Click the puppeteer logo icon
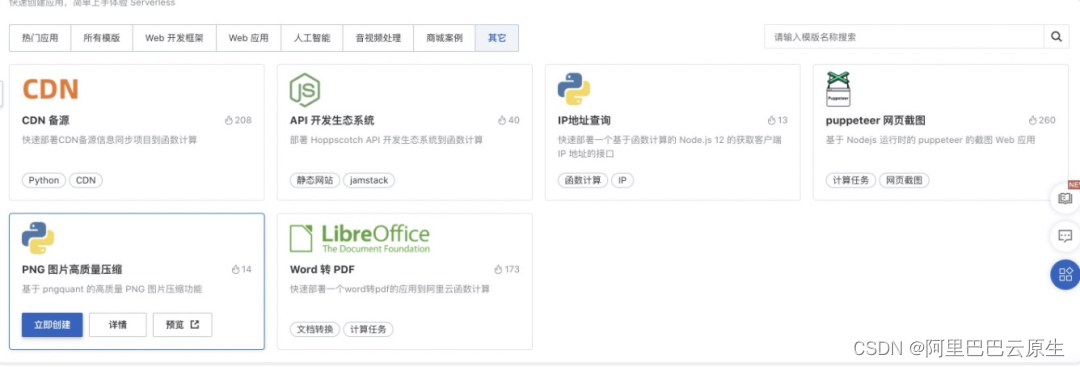The image size is (1080, 367). (838, 90)
